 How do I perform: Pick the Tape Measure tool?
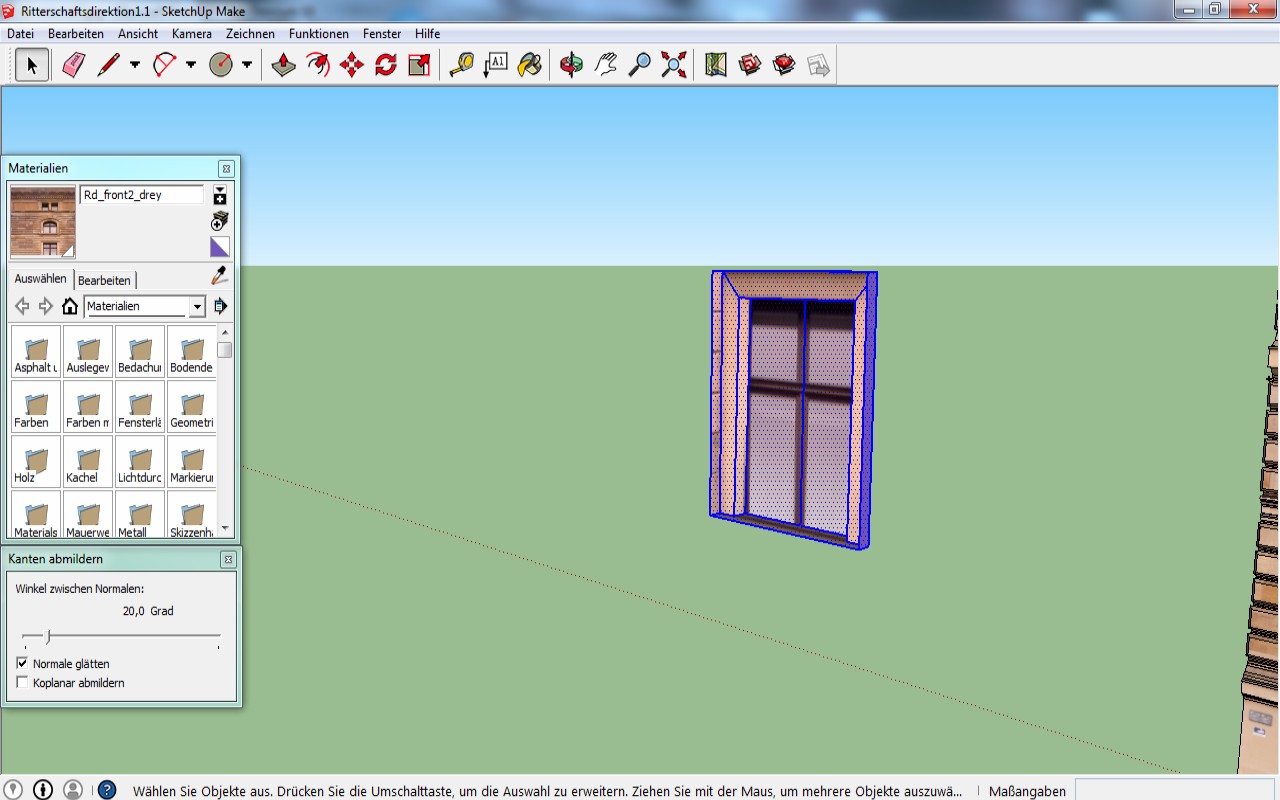(x=461, y=66)
